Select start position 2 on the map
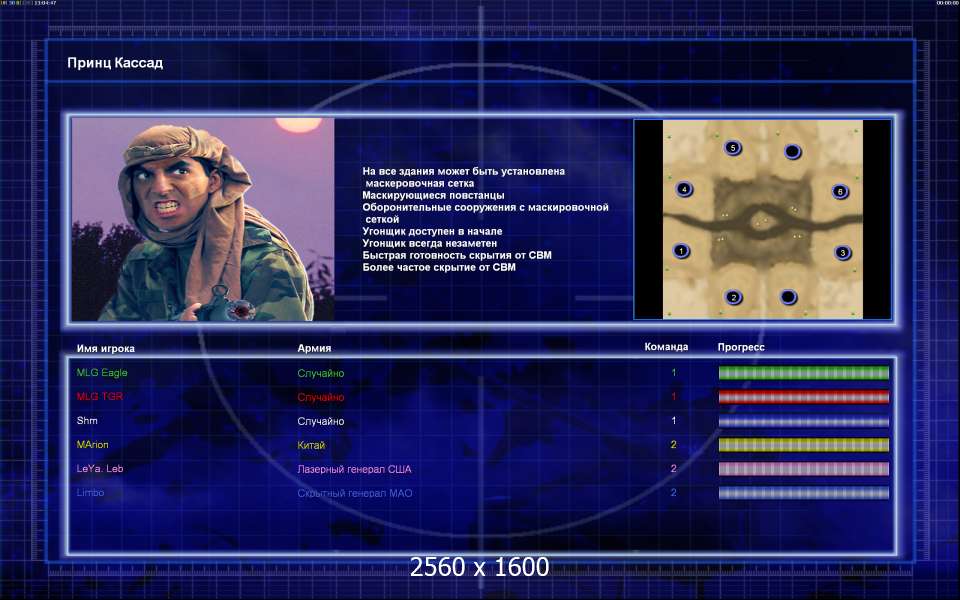 click(x=733, y=298)
